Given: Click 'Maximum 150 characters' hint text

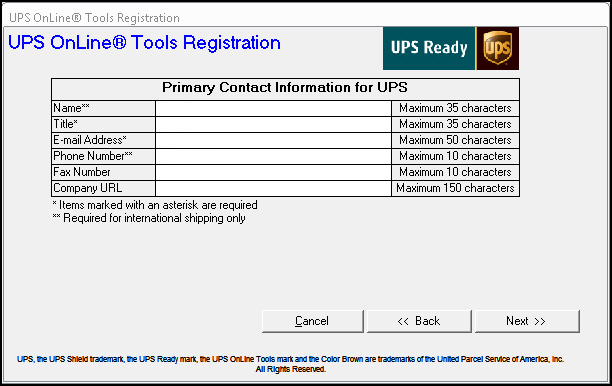Looking at the screenshot, I should [455, 188].
